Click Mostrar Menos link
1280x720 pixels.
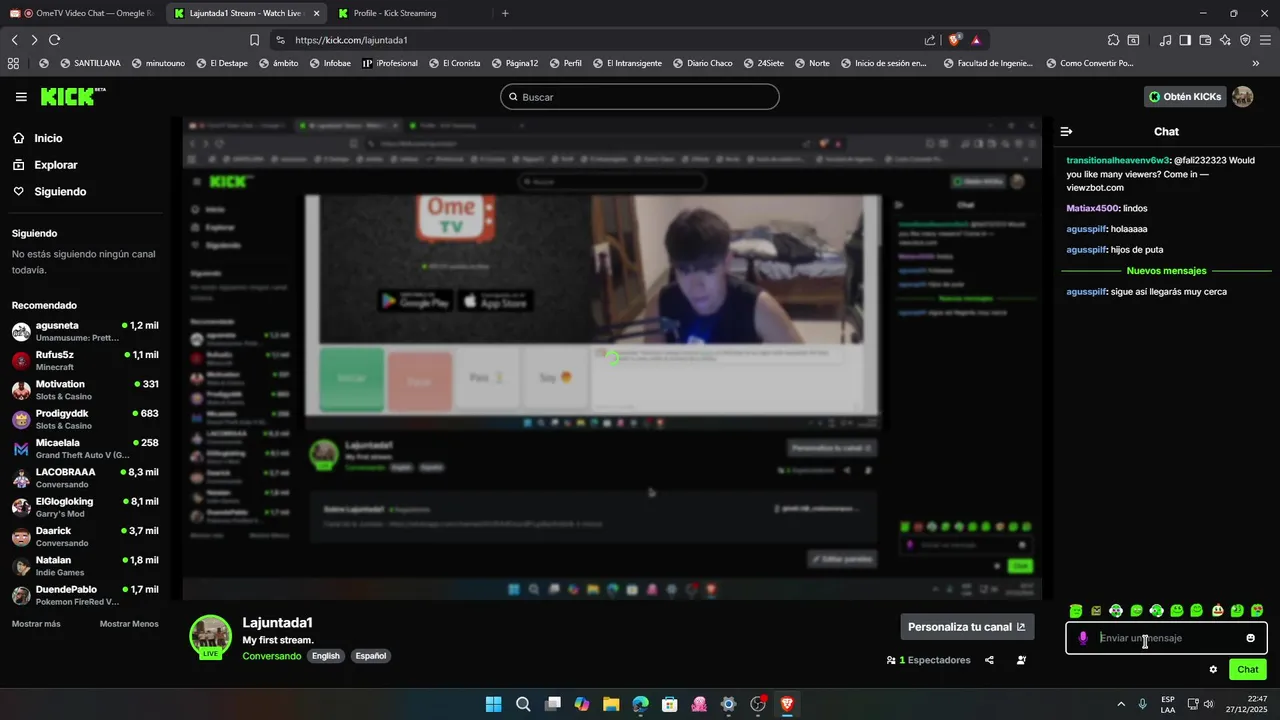[129, 624]
